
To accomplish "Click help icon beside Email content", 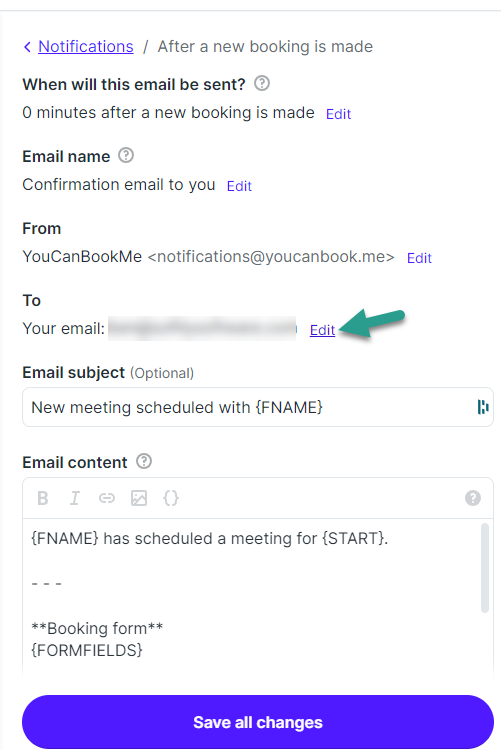I will click(144, 462).
